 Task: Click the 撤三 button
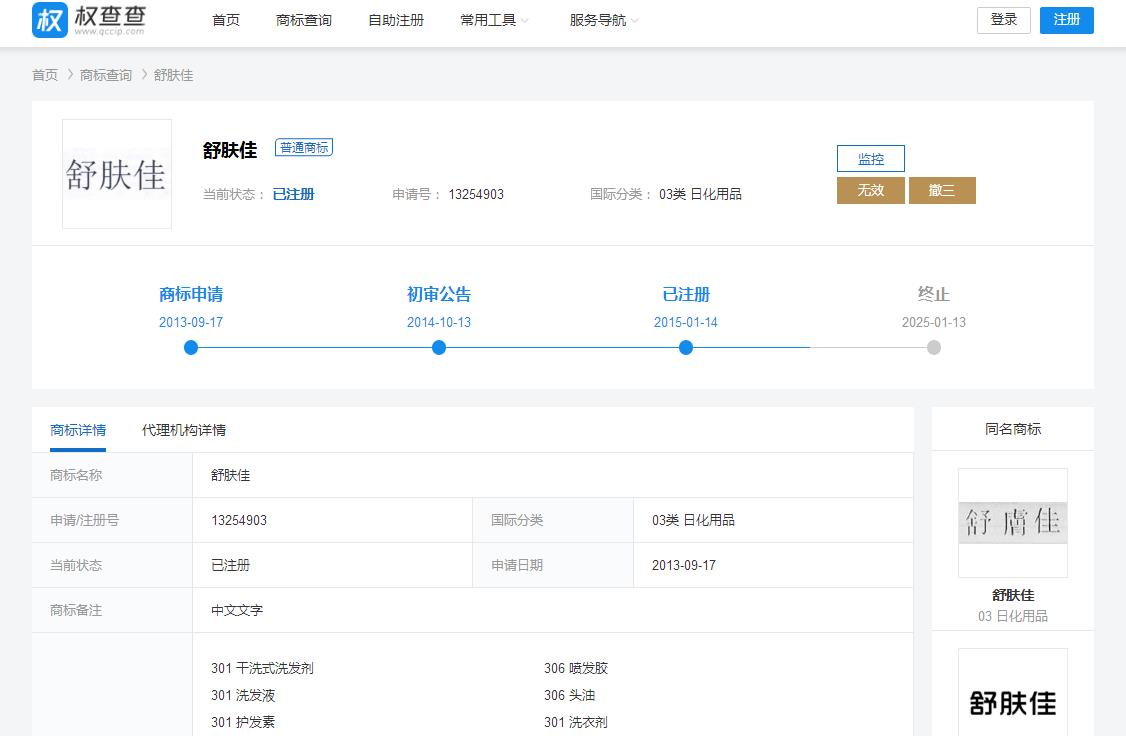(942, 190)
